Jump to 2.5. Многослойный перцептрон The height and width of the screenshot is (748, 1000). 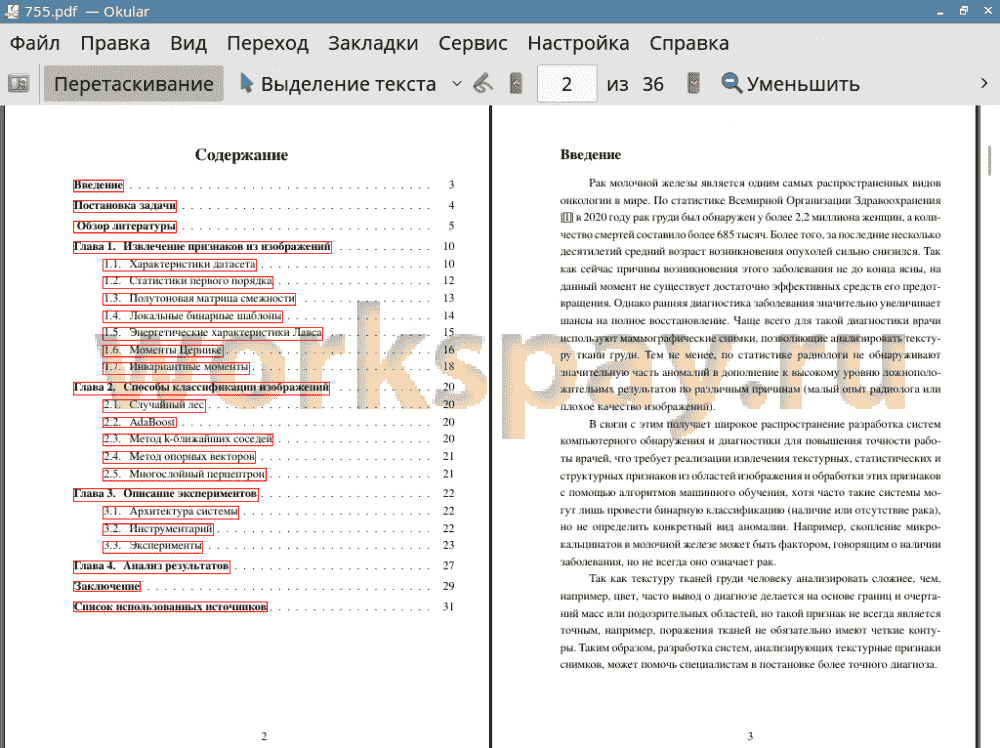pyautogui.click(x=184, y=474)
